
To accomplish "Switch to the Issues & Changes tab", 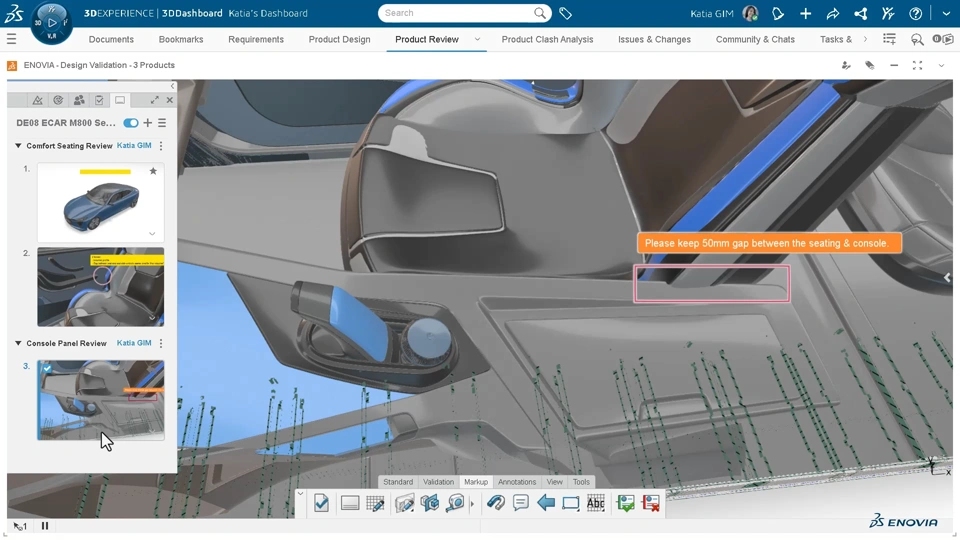I will pyautogui.click(x=654, y=39).
